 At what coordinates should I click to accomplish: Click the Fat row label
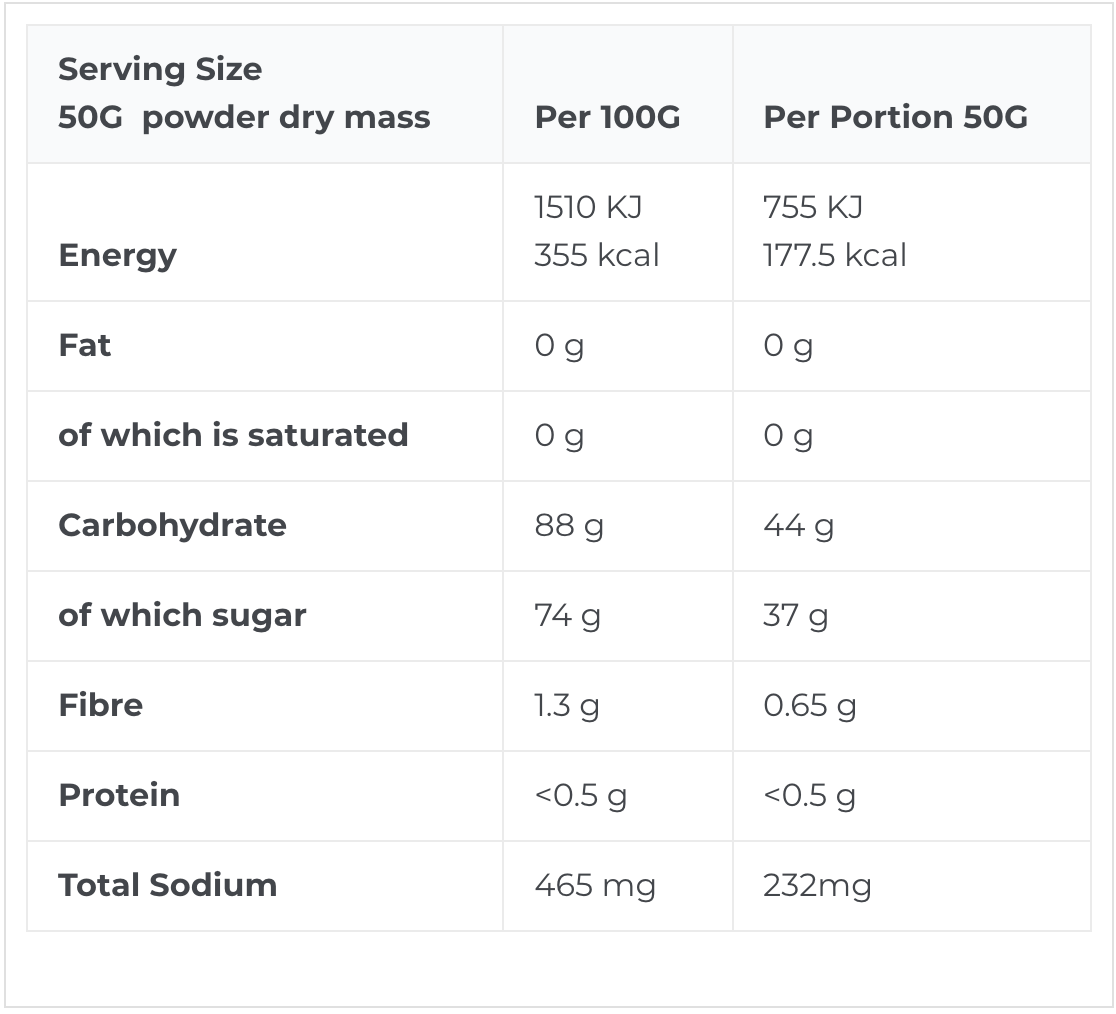point(85,345)
